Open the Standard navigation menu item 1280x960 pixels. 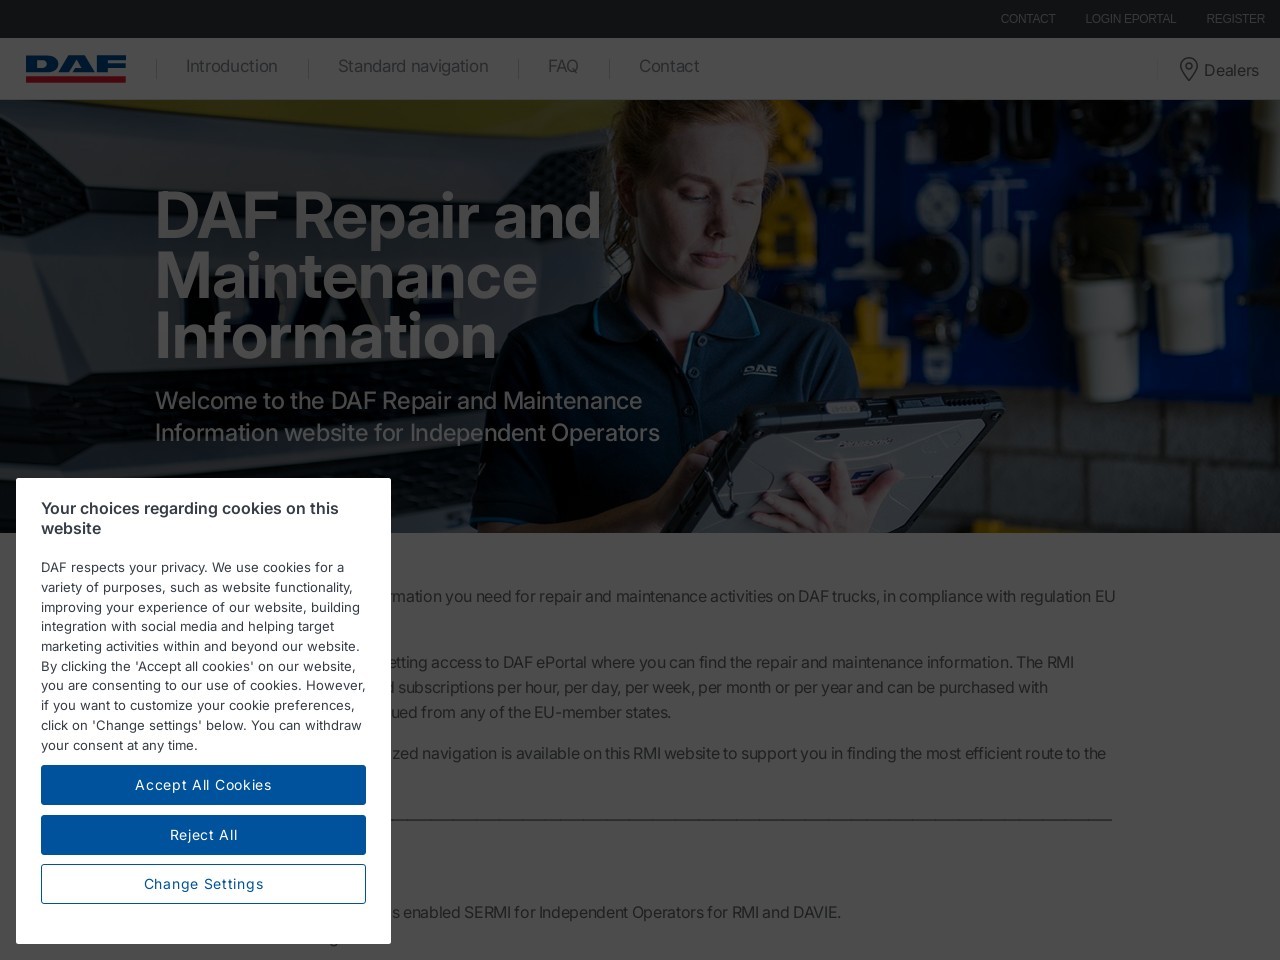413,66
